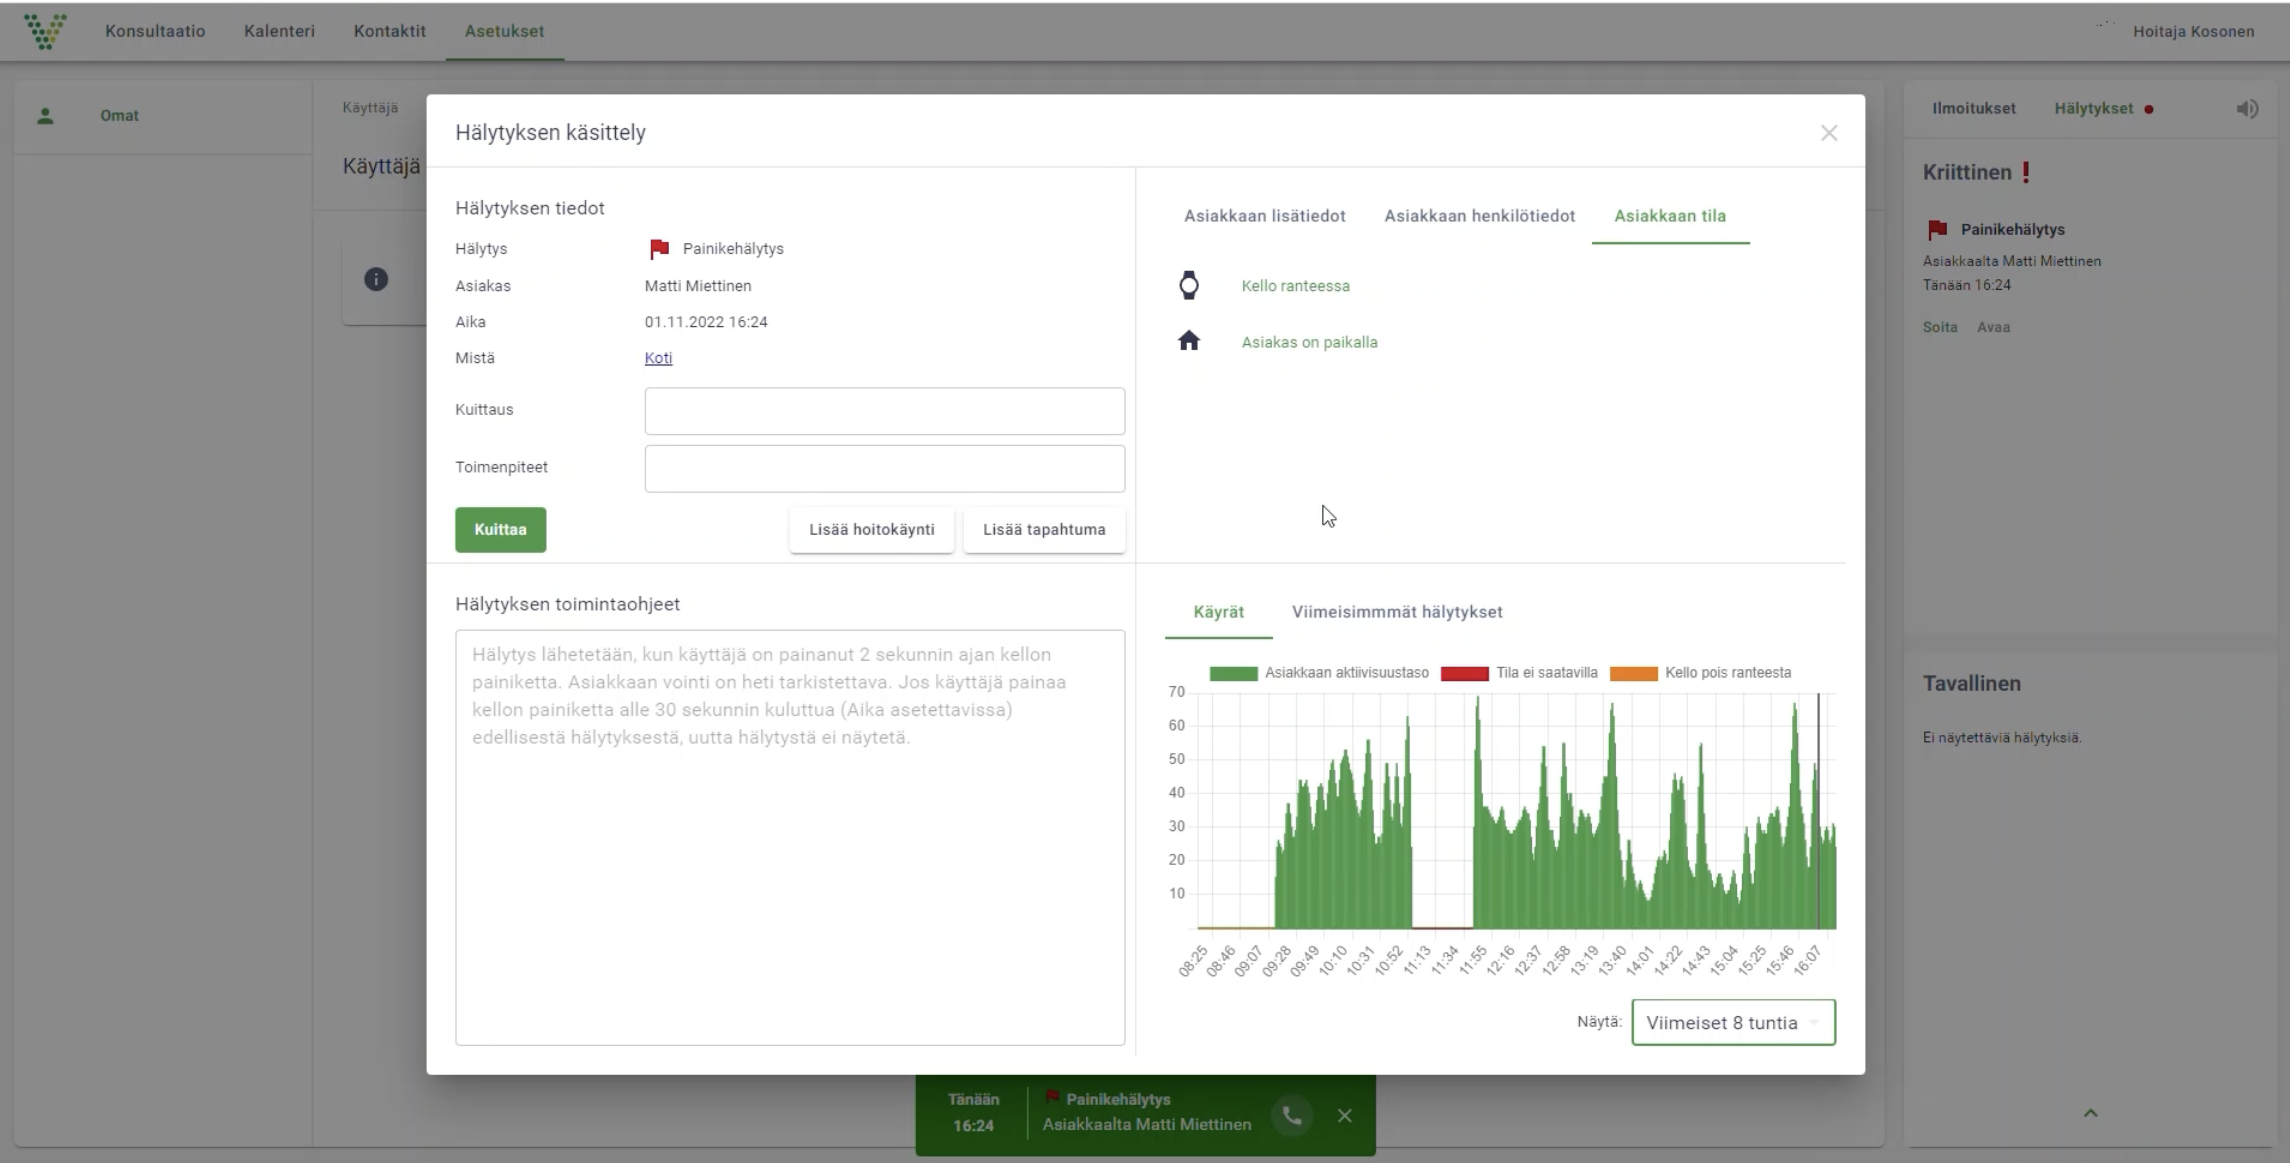Viewport: 2290px width, 1163px height.
Task: Call customer using phone icon in green notification
Action: pyautogui.click(x=1292, y=1115)
